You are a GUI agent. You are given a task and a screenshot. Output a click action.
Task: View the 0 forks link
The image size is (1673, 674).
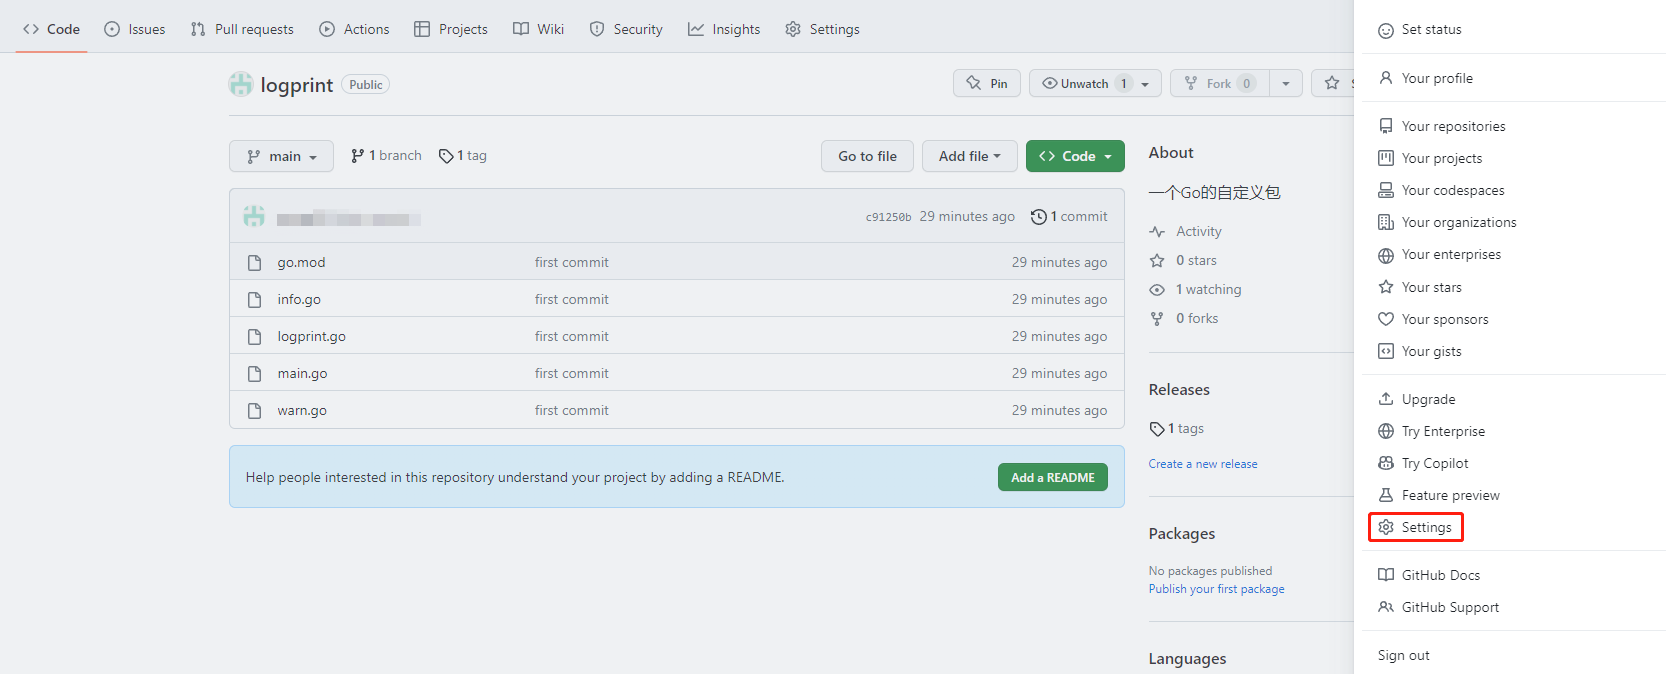pyautogui.click(x=1184, y=318)
